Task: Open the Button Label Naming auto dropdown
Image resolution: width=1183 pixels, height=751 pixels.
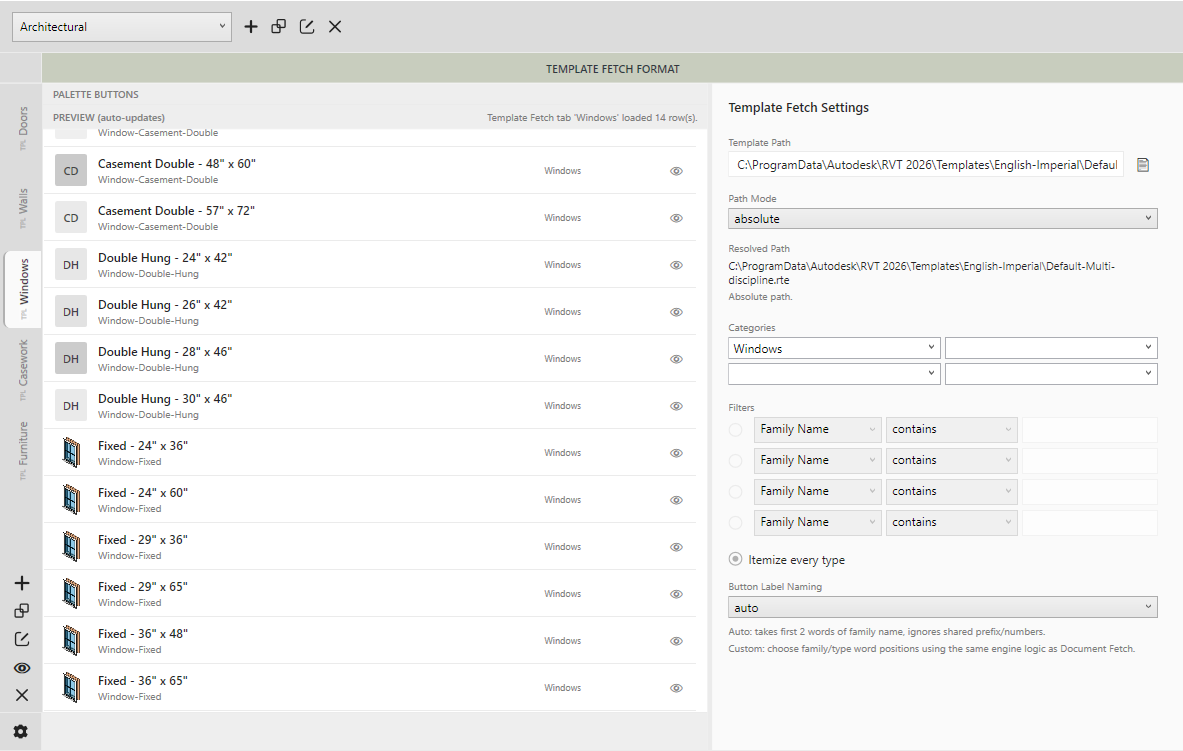Action: 941,606
